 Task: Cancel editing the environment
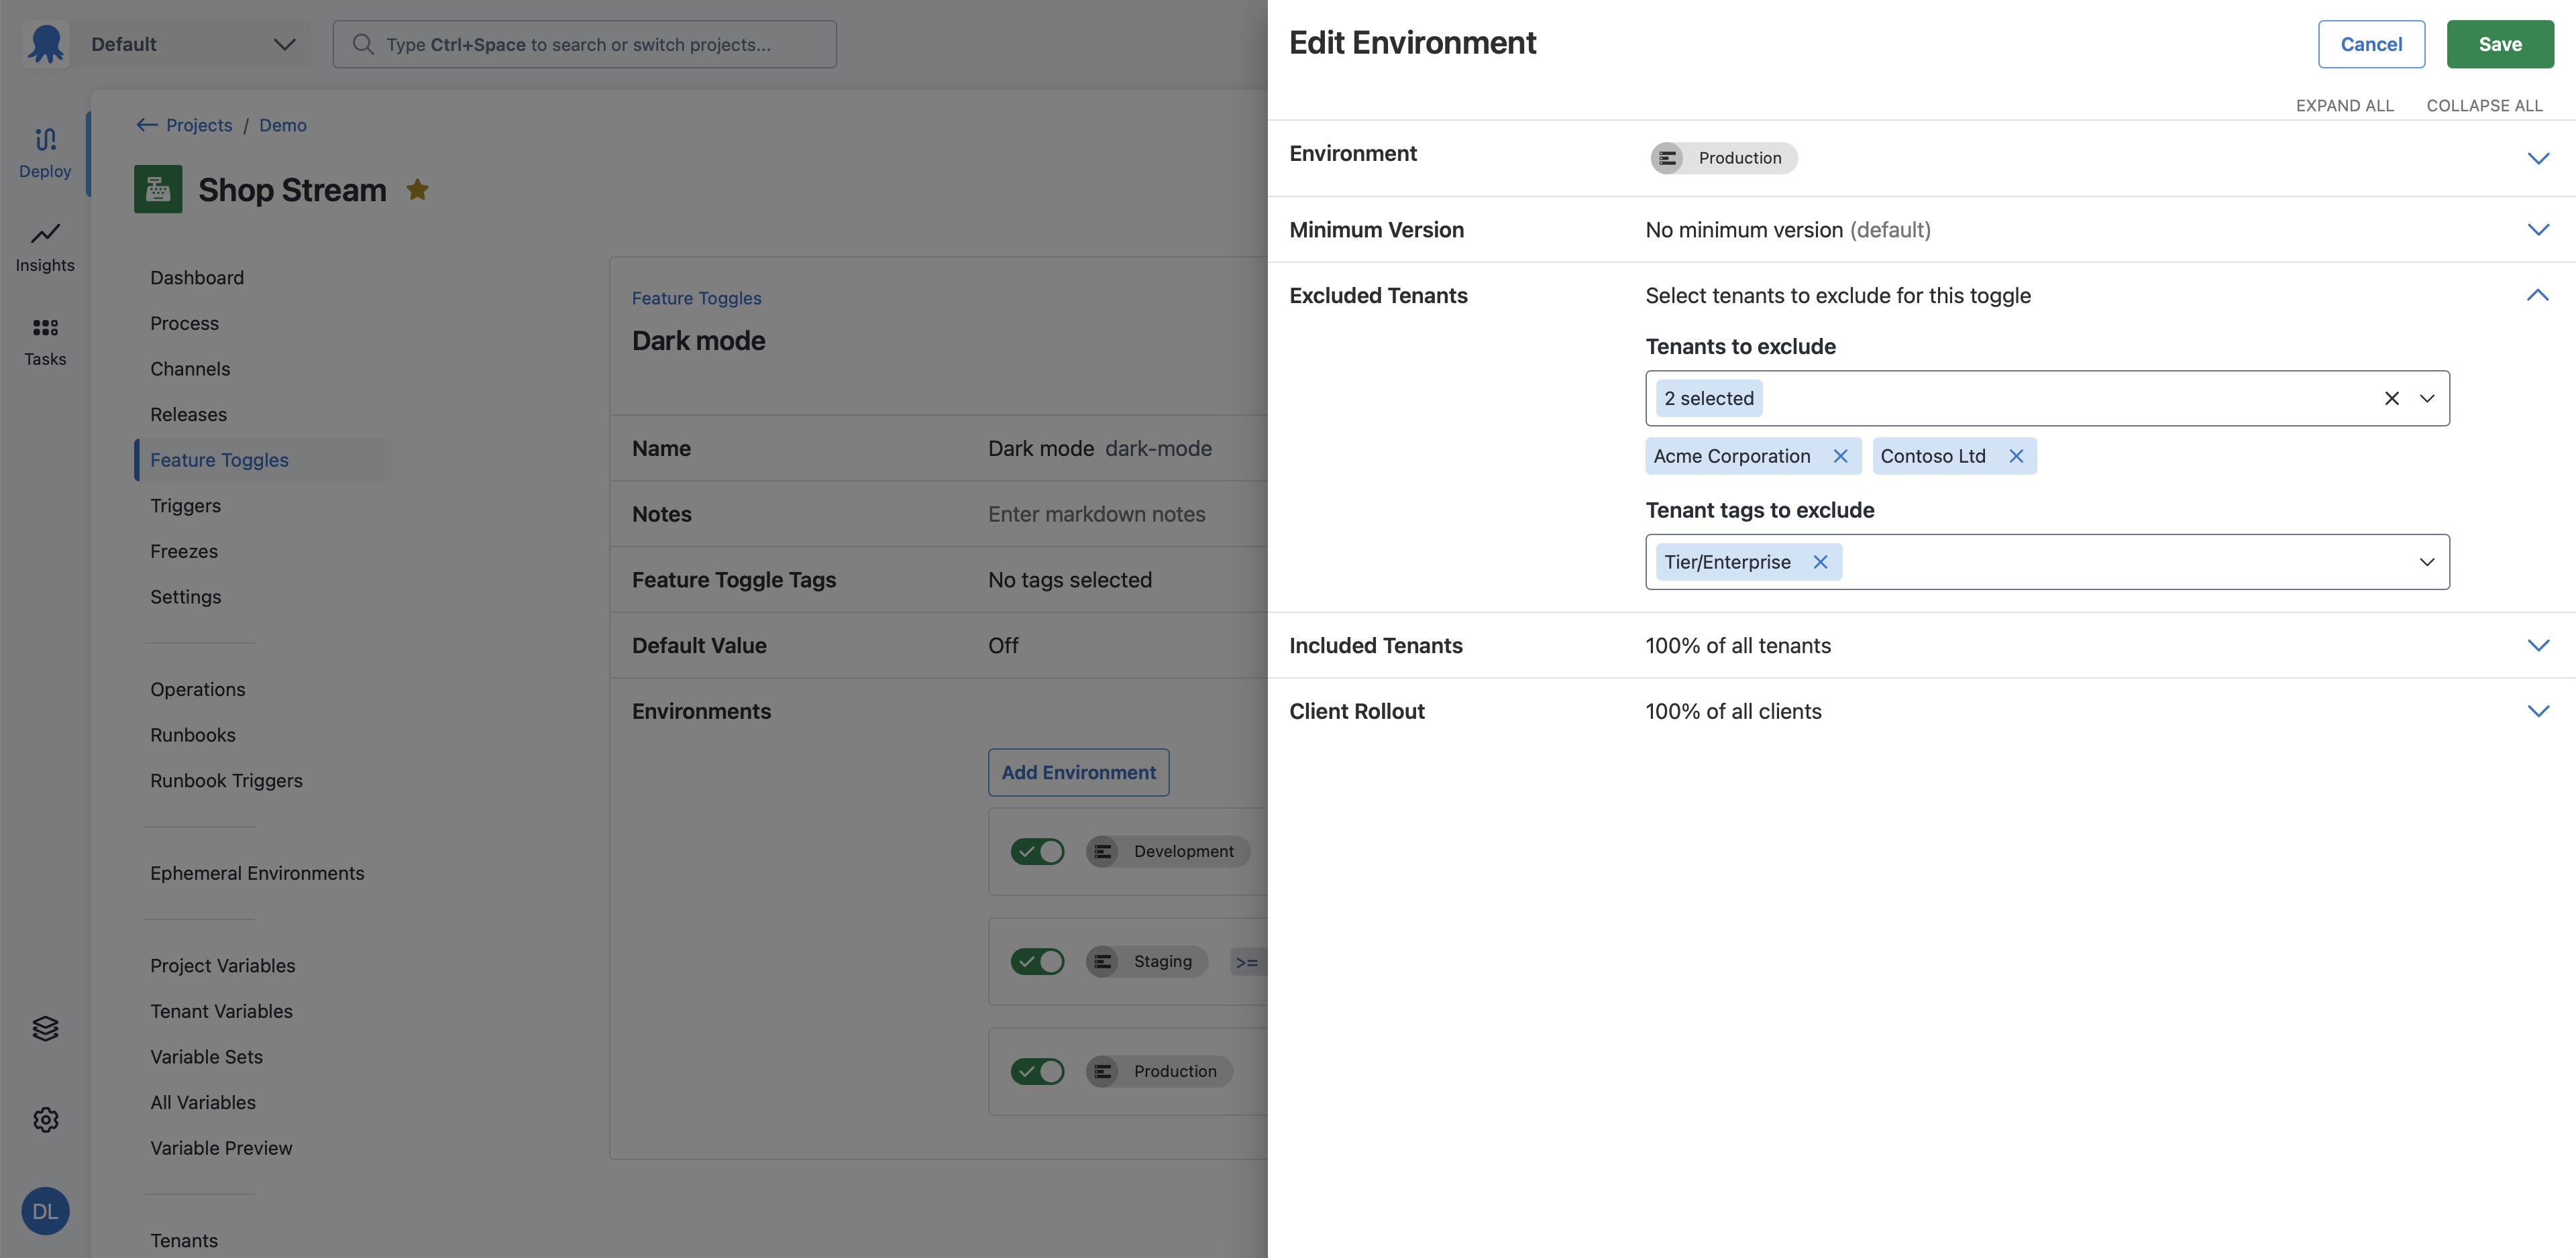click(2371, 44)
